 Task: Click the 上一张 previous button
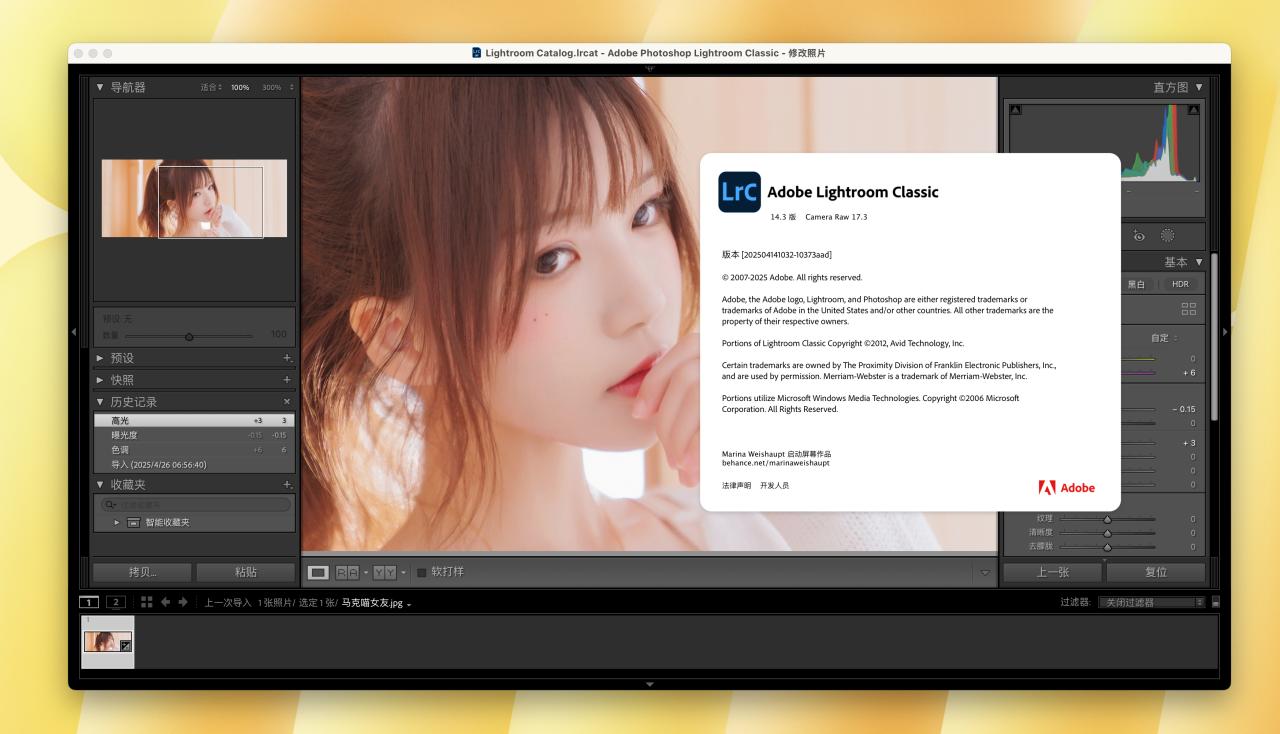click(x=1052, y=572)
